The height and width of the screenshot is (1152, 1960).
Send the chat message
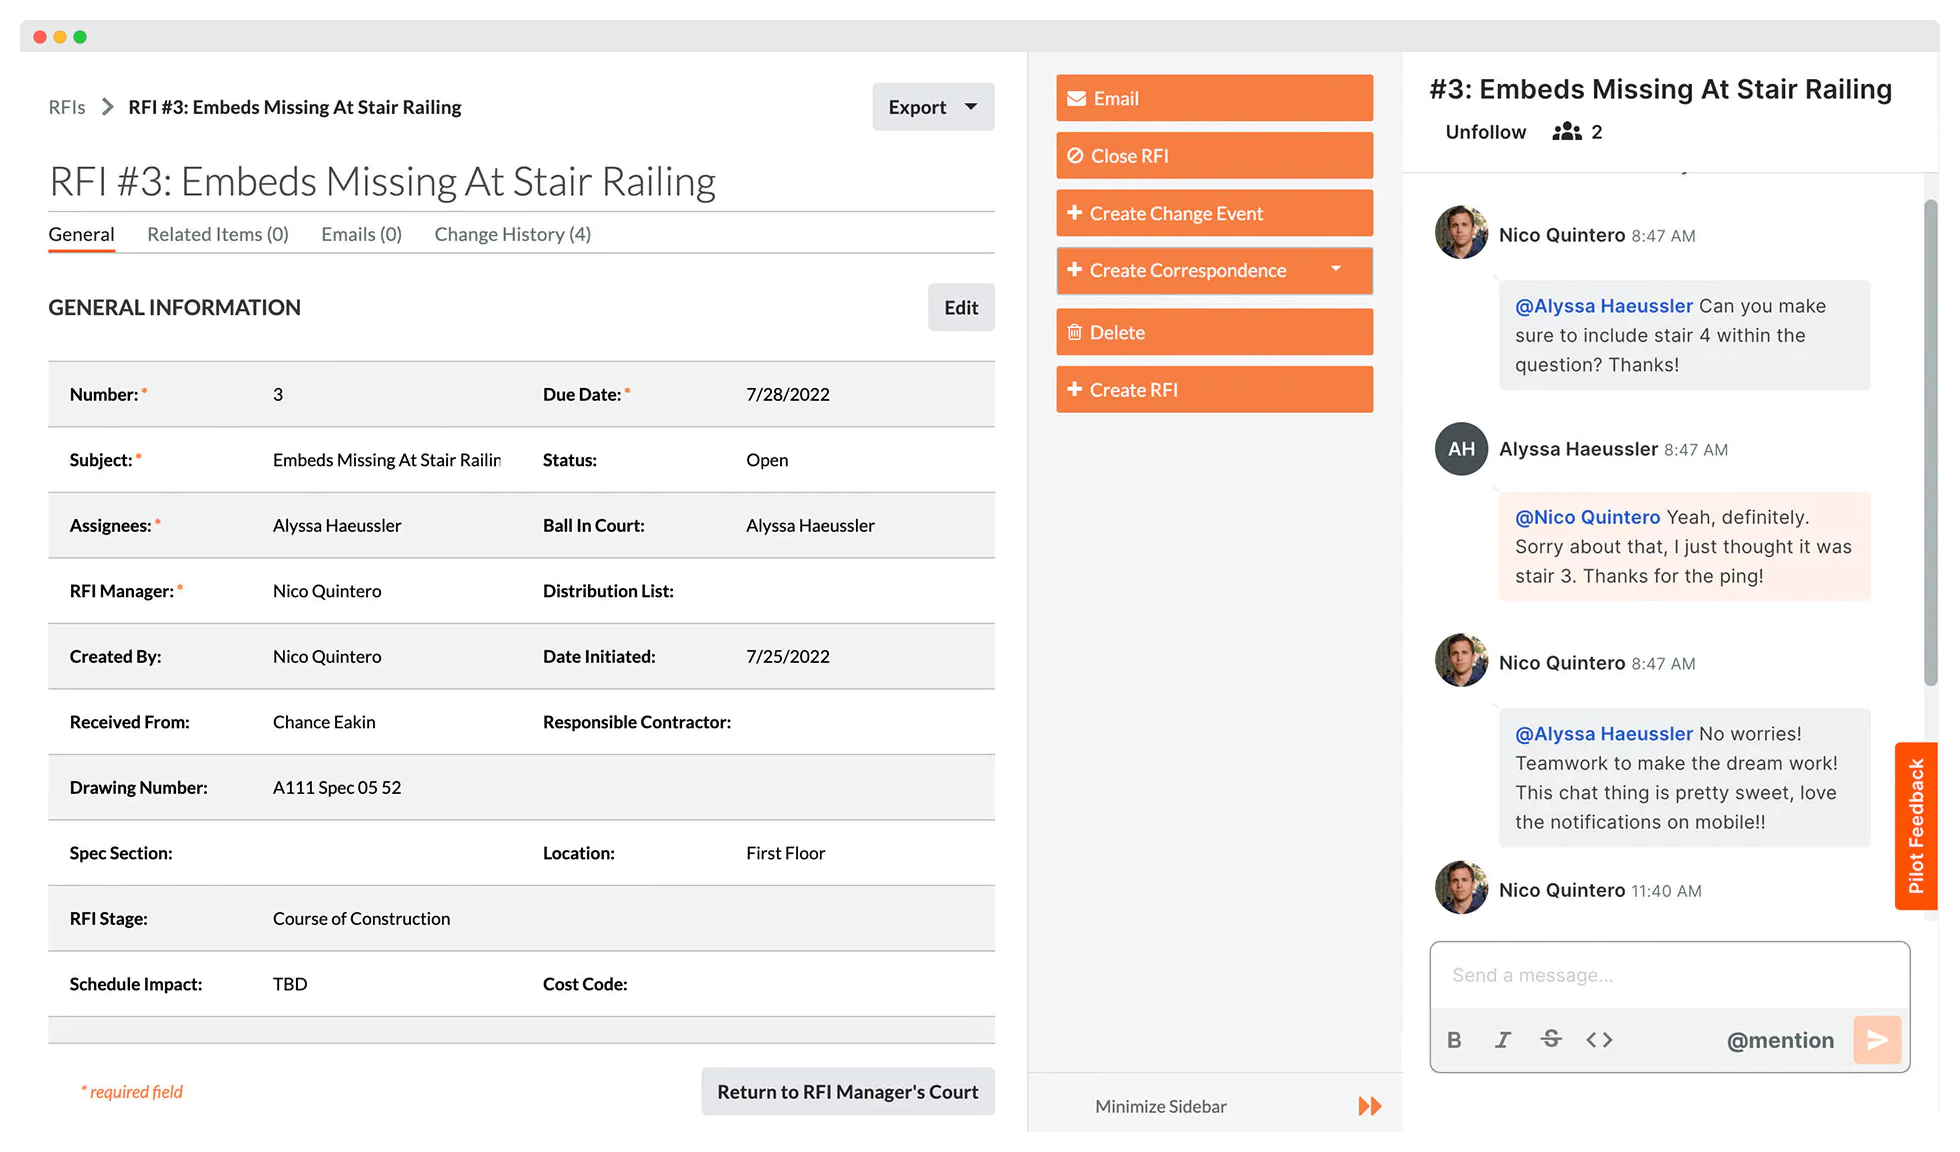coord(1877,1040)
